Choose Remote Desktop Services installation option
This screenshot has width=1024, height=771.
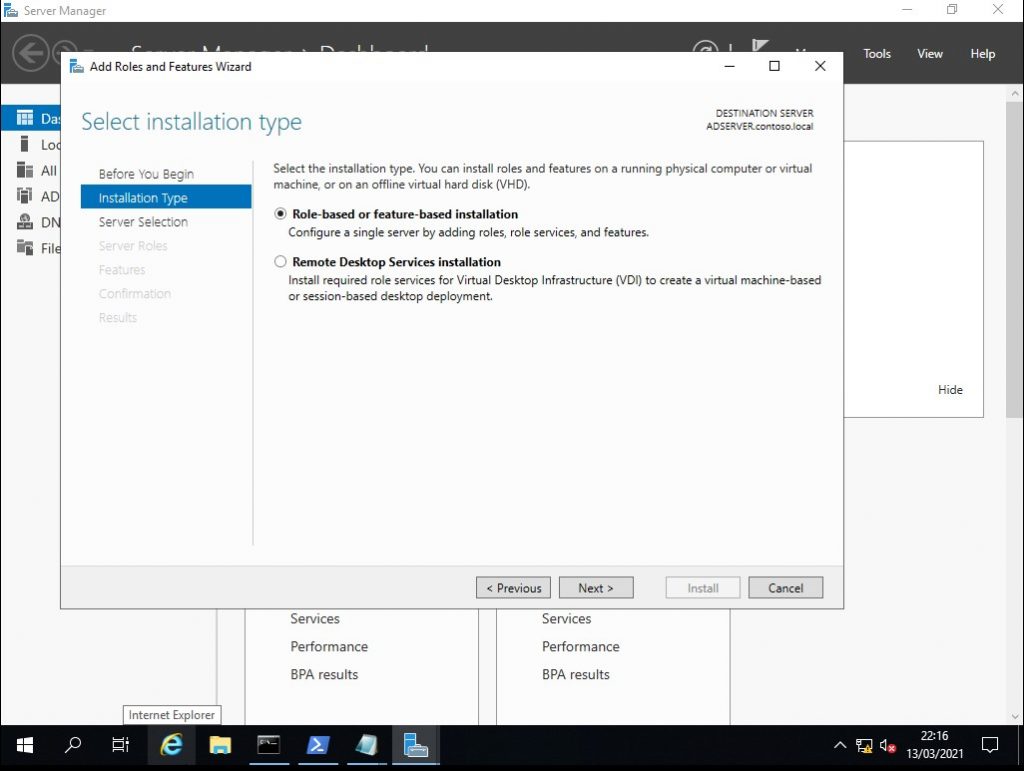(281, 262)
